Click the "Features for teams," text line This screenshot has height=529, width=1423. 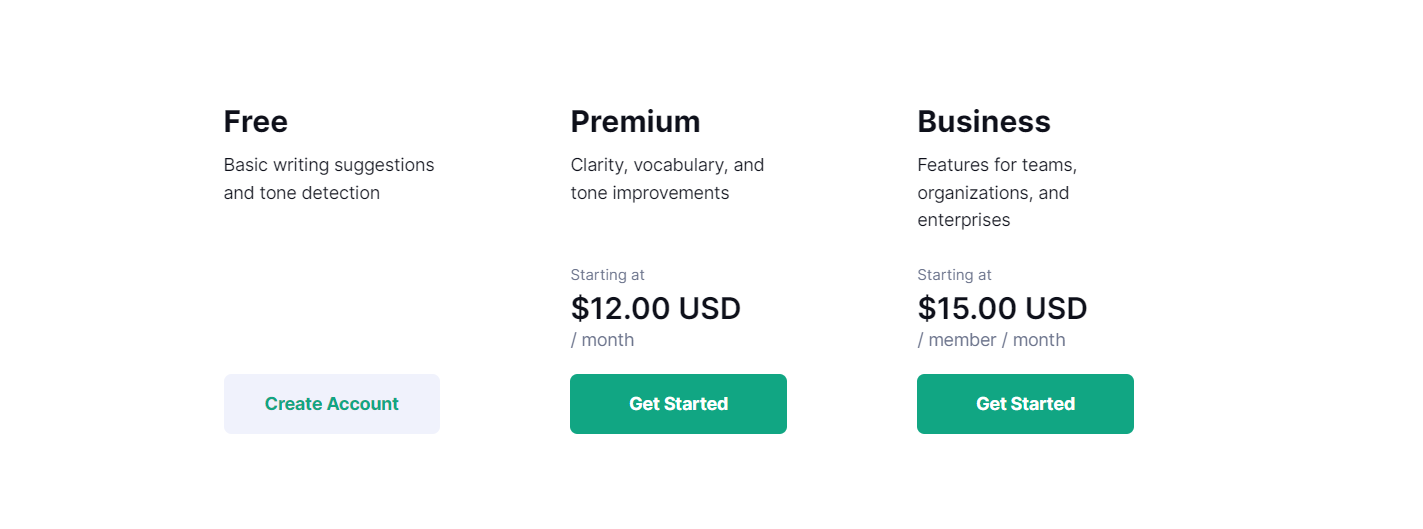997,165
